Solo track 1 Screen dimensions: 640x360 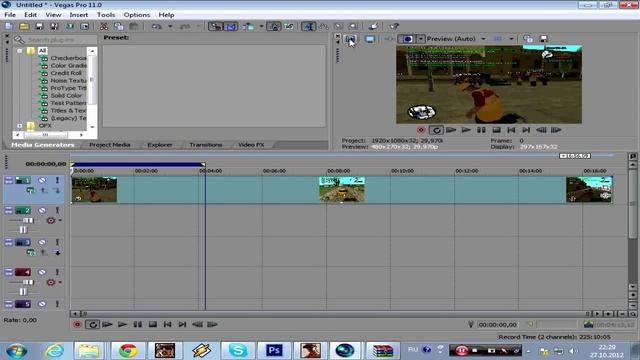coord(57,180)
